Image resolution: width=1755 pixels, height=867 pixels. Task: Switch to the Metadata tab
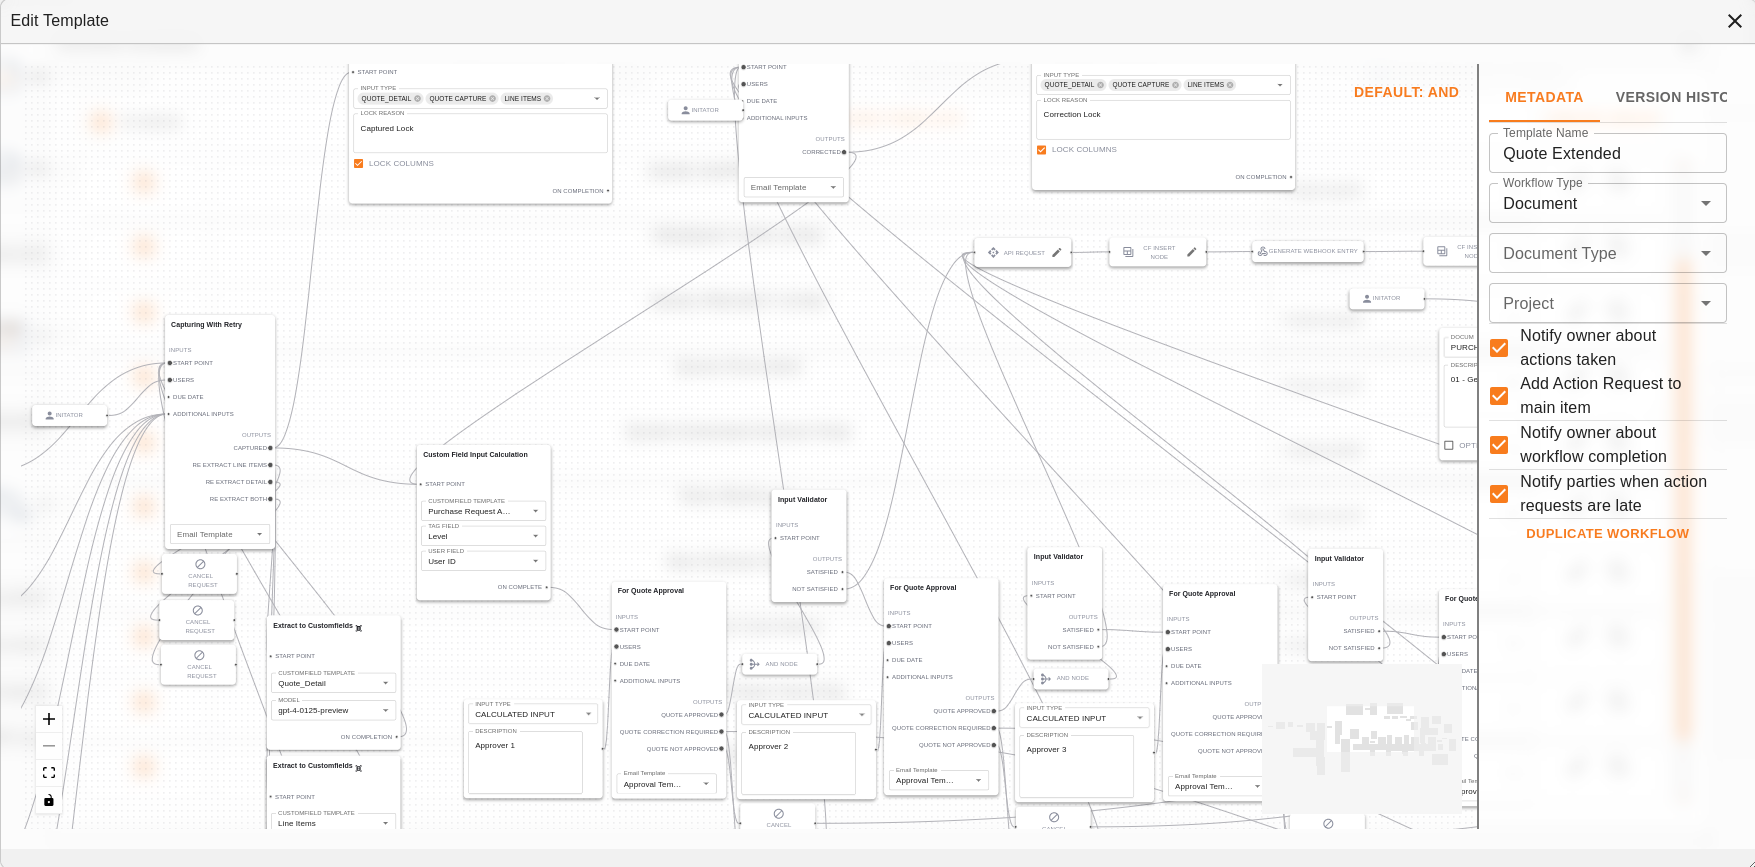coord(1543,98)
